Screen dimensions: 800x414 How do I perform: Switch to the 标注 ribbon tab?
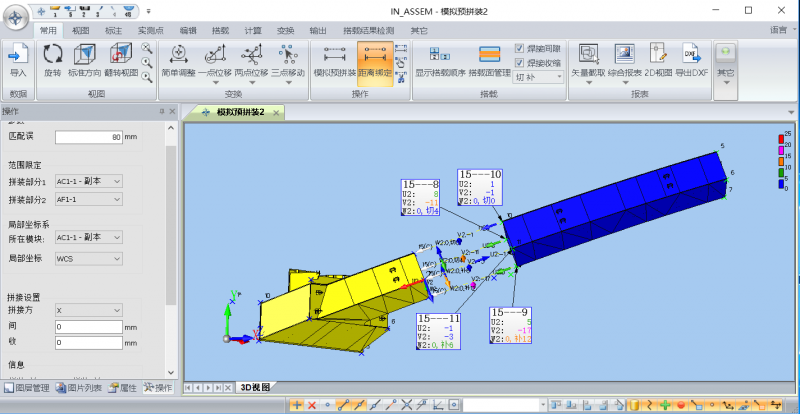coord(113,31)
